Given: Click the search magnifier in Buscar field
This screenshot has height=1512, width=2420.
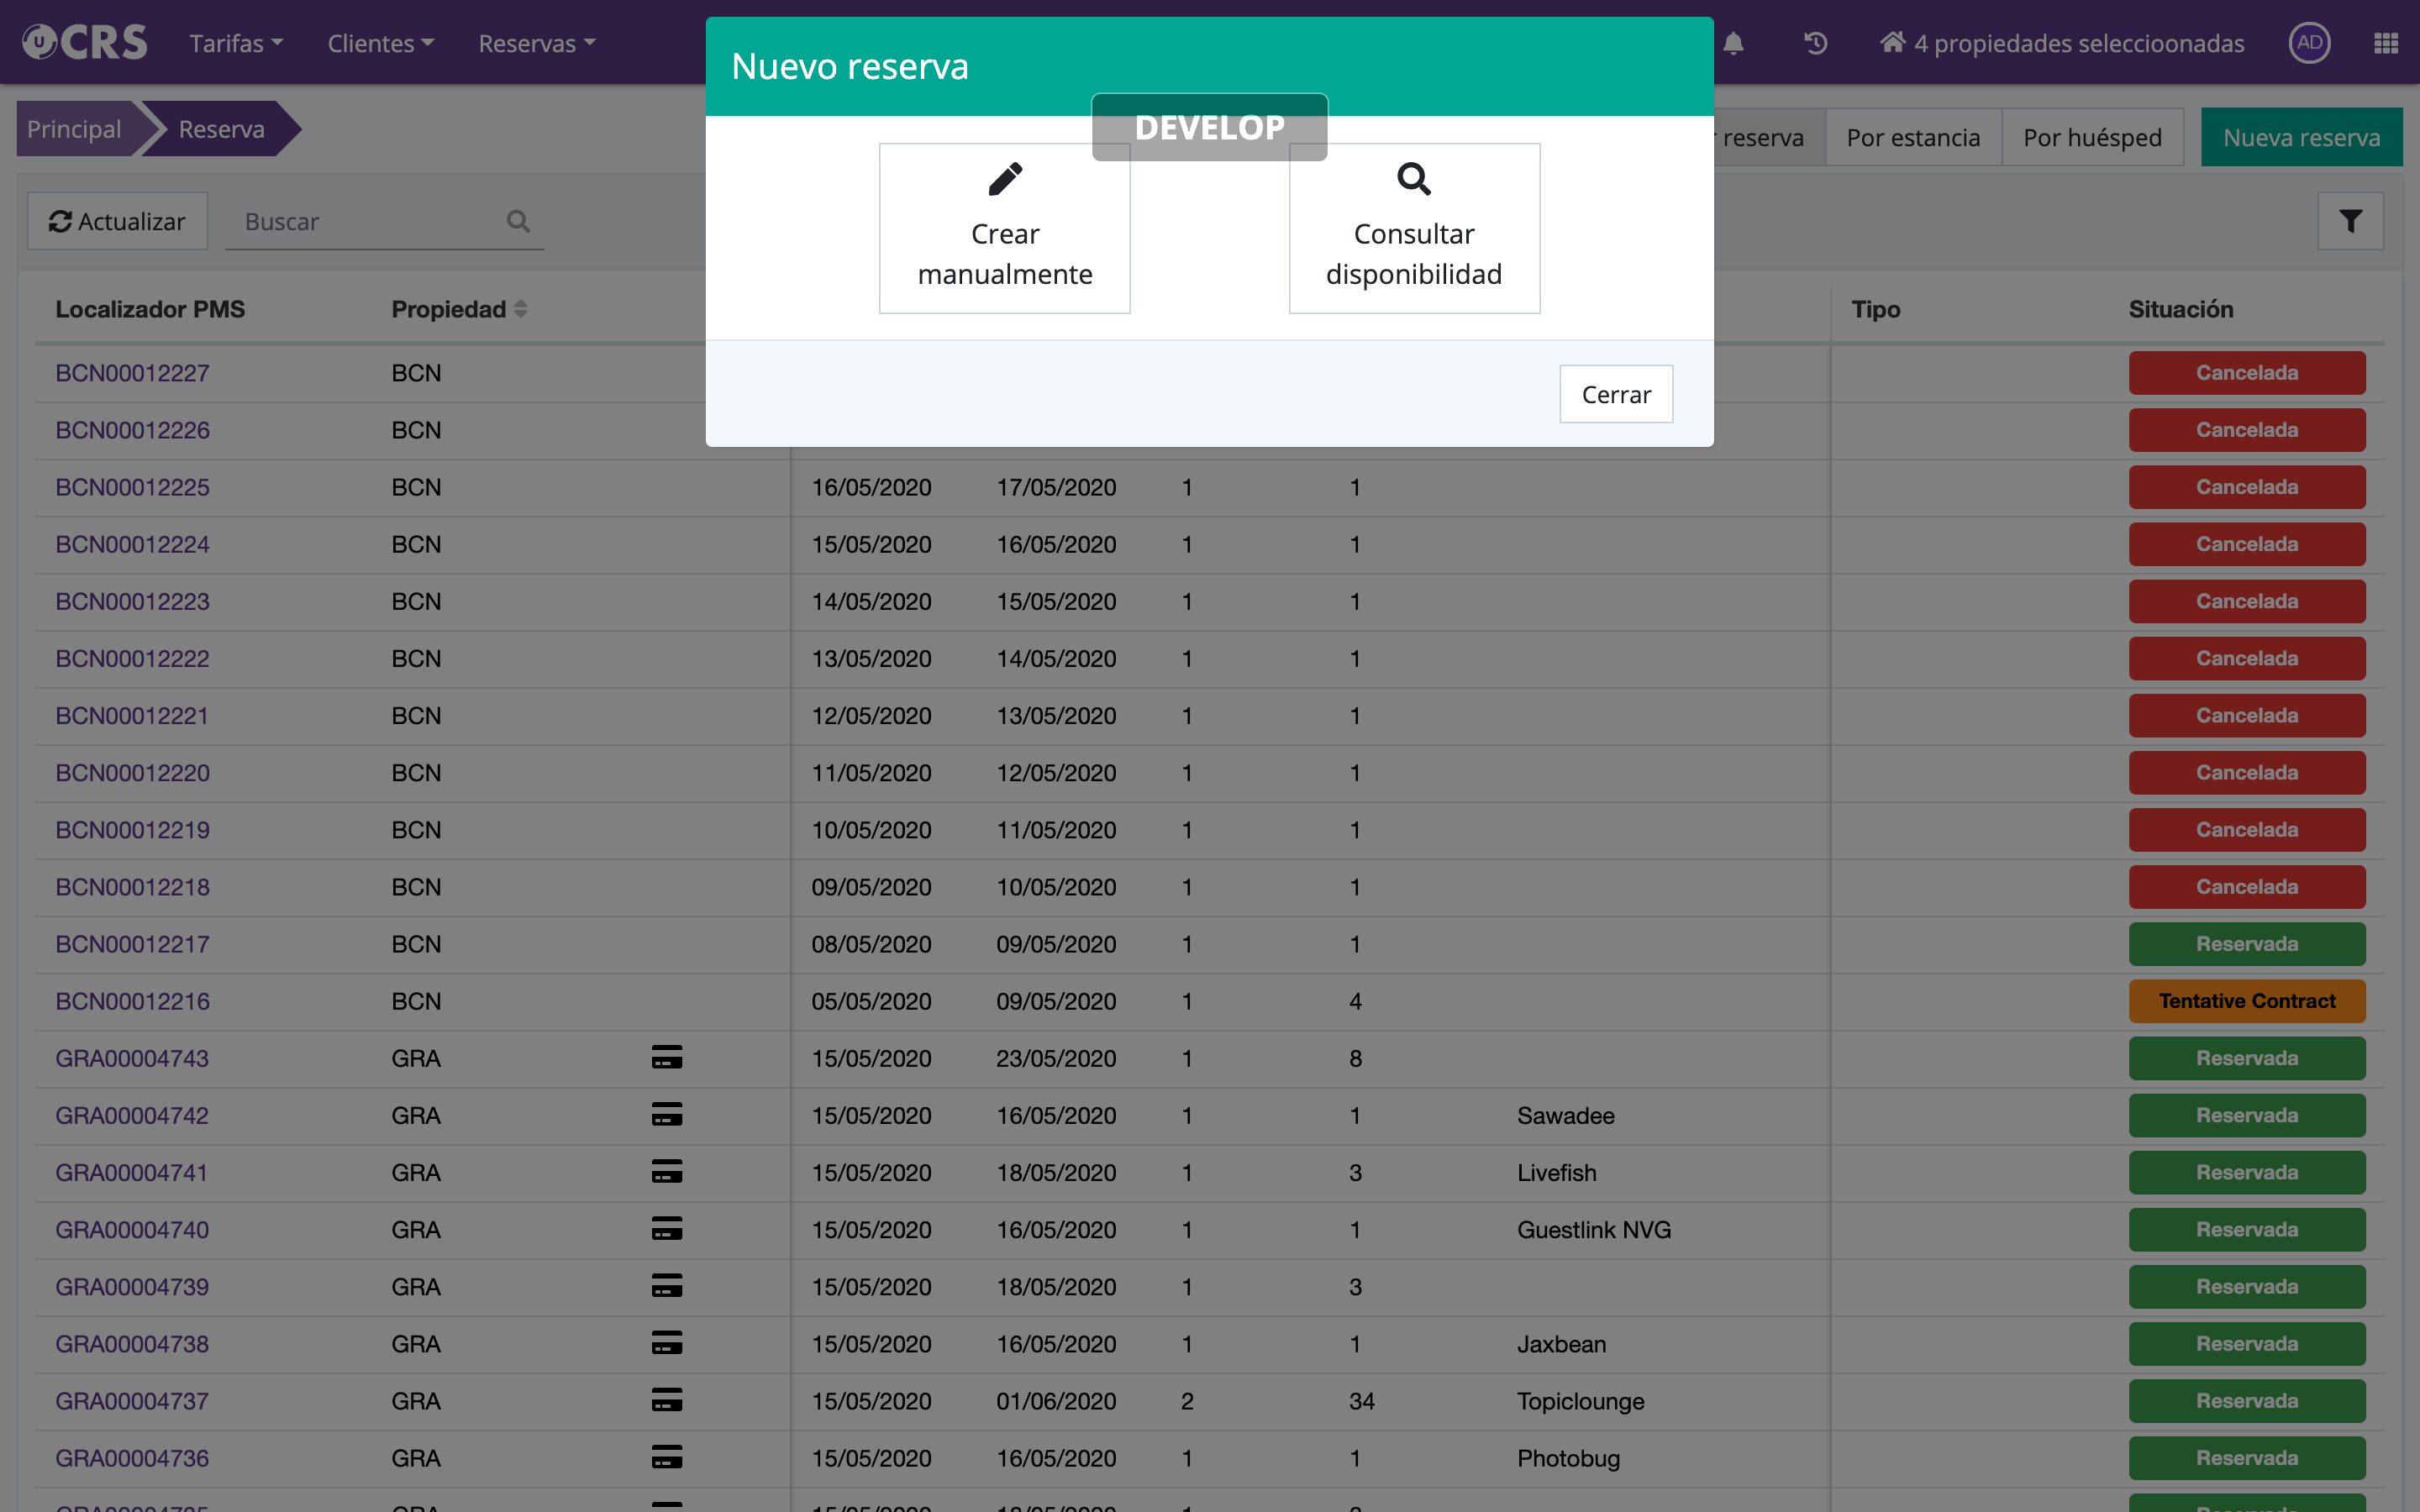Looking at the screenshot, I should click(x=518, y=221).
